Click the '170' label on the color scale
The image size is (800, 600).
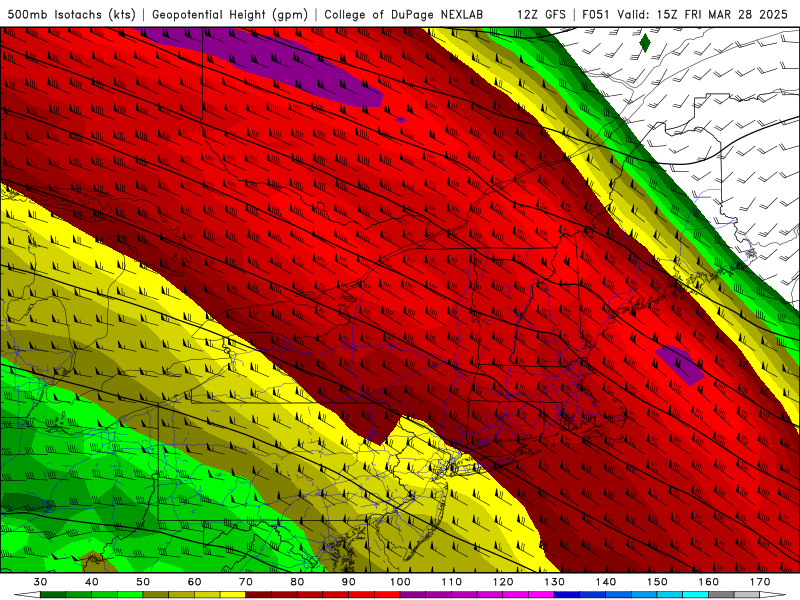(x=760, y=582)
